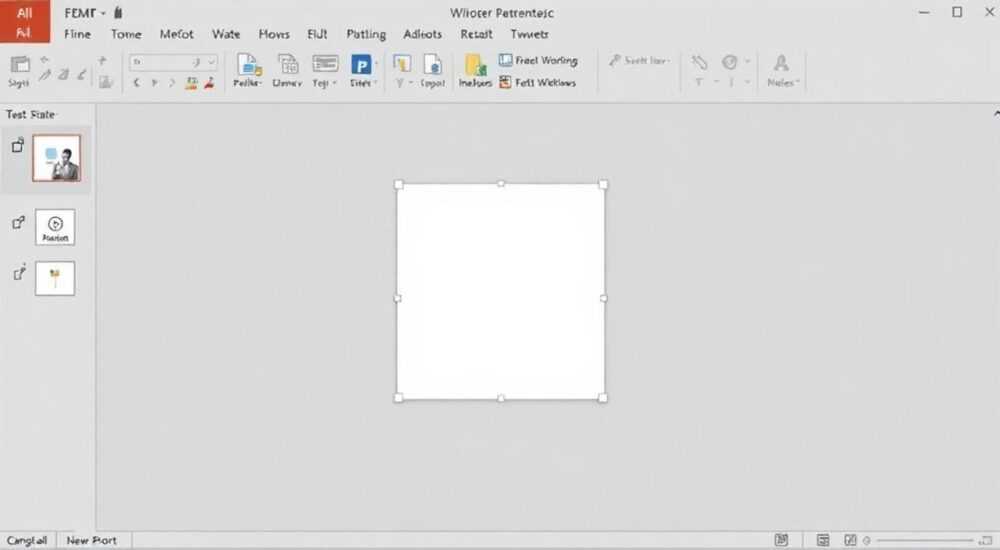Open the ElJt ribbon tab
The image size is (1000, 550).
[317, 34]
